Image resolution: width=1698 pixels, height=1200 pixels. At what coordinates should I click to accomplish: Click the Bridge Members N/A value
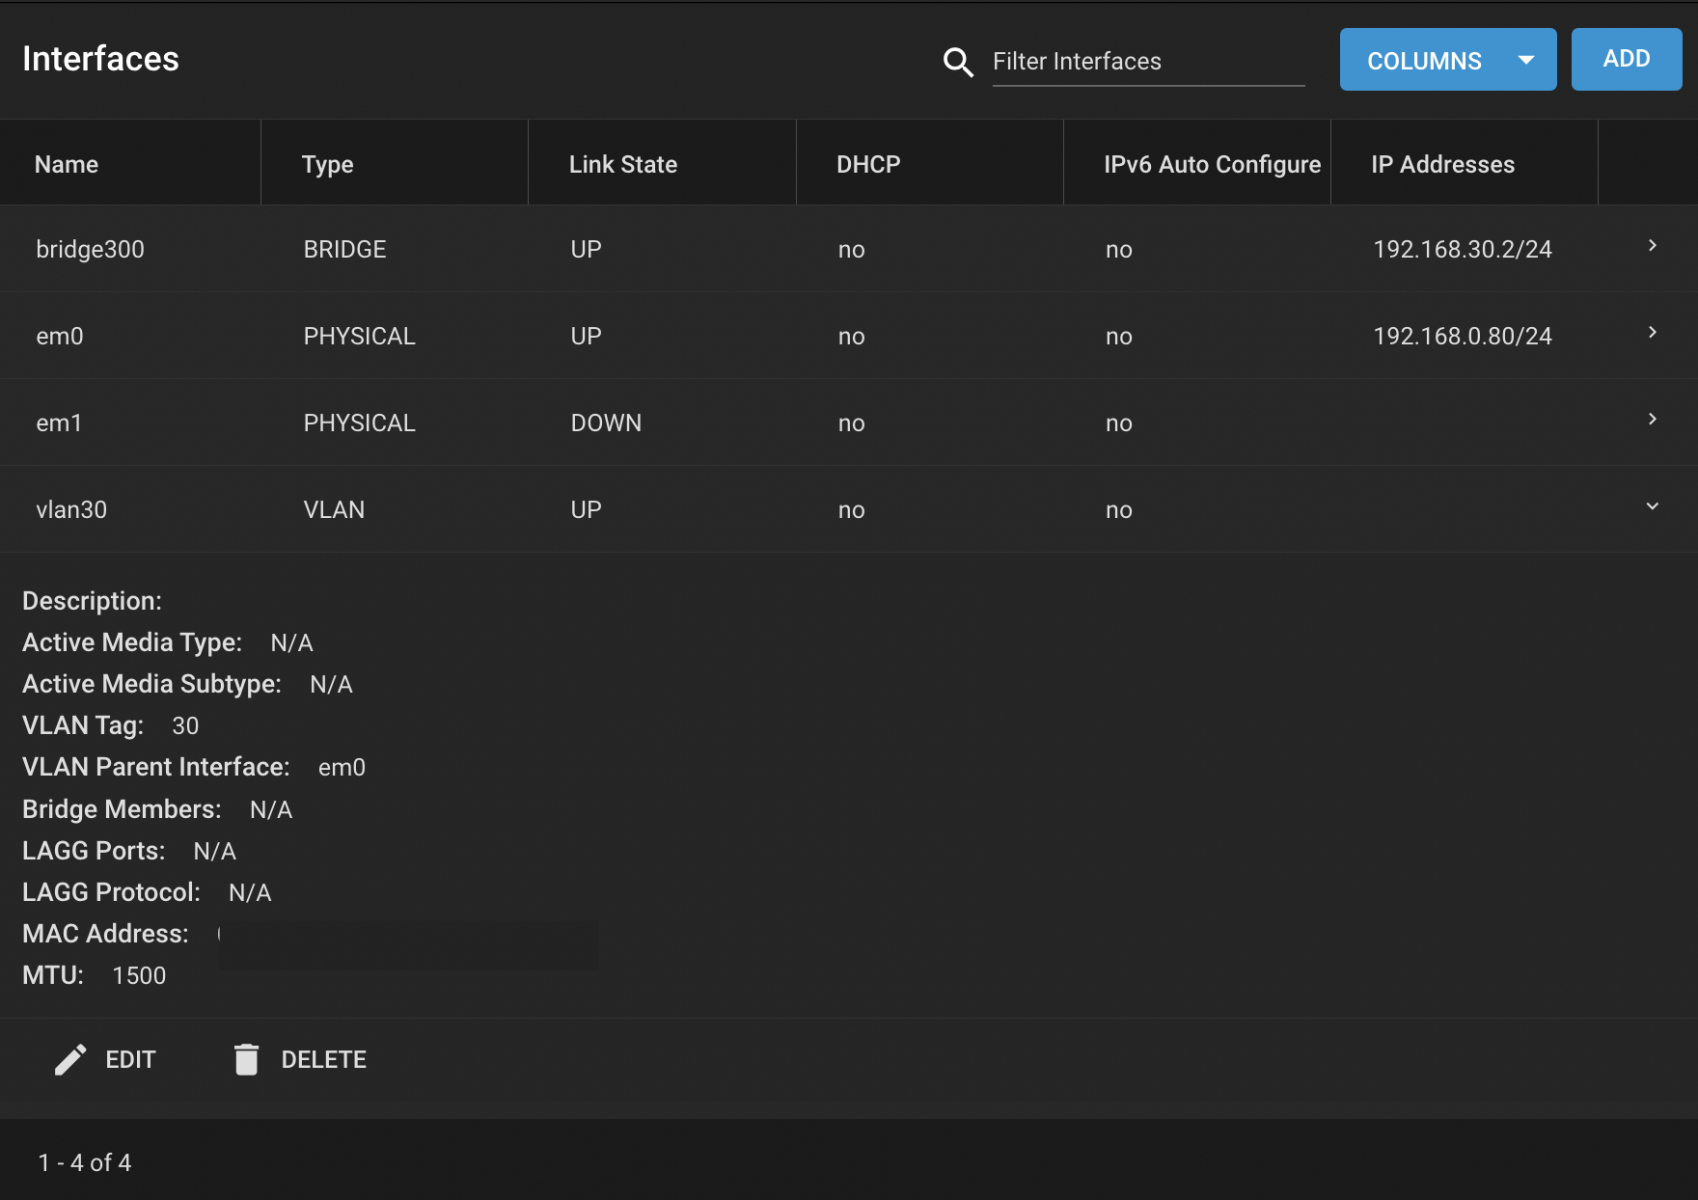tap(271, 810)
